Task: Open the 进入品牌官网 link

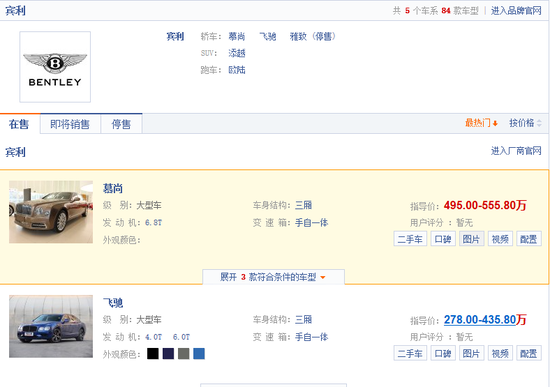Action: click(516, 11)
